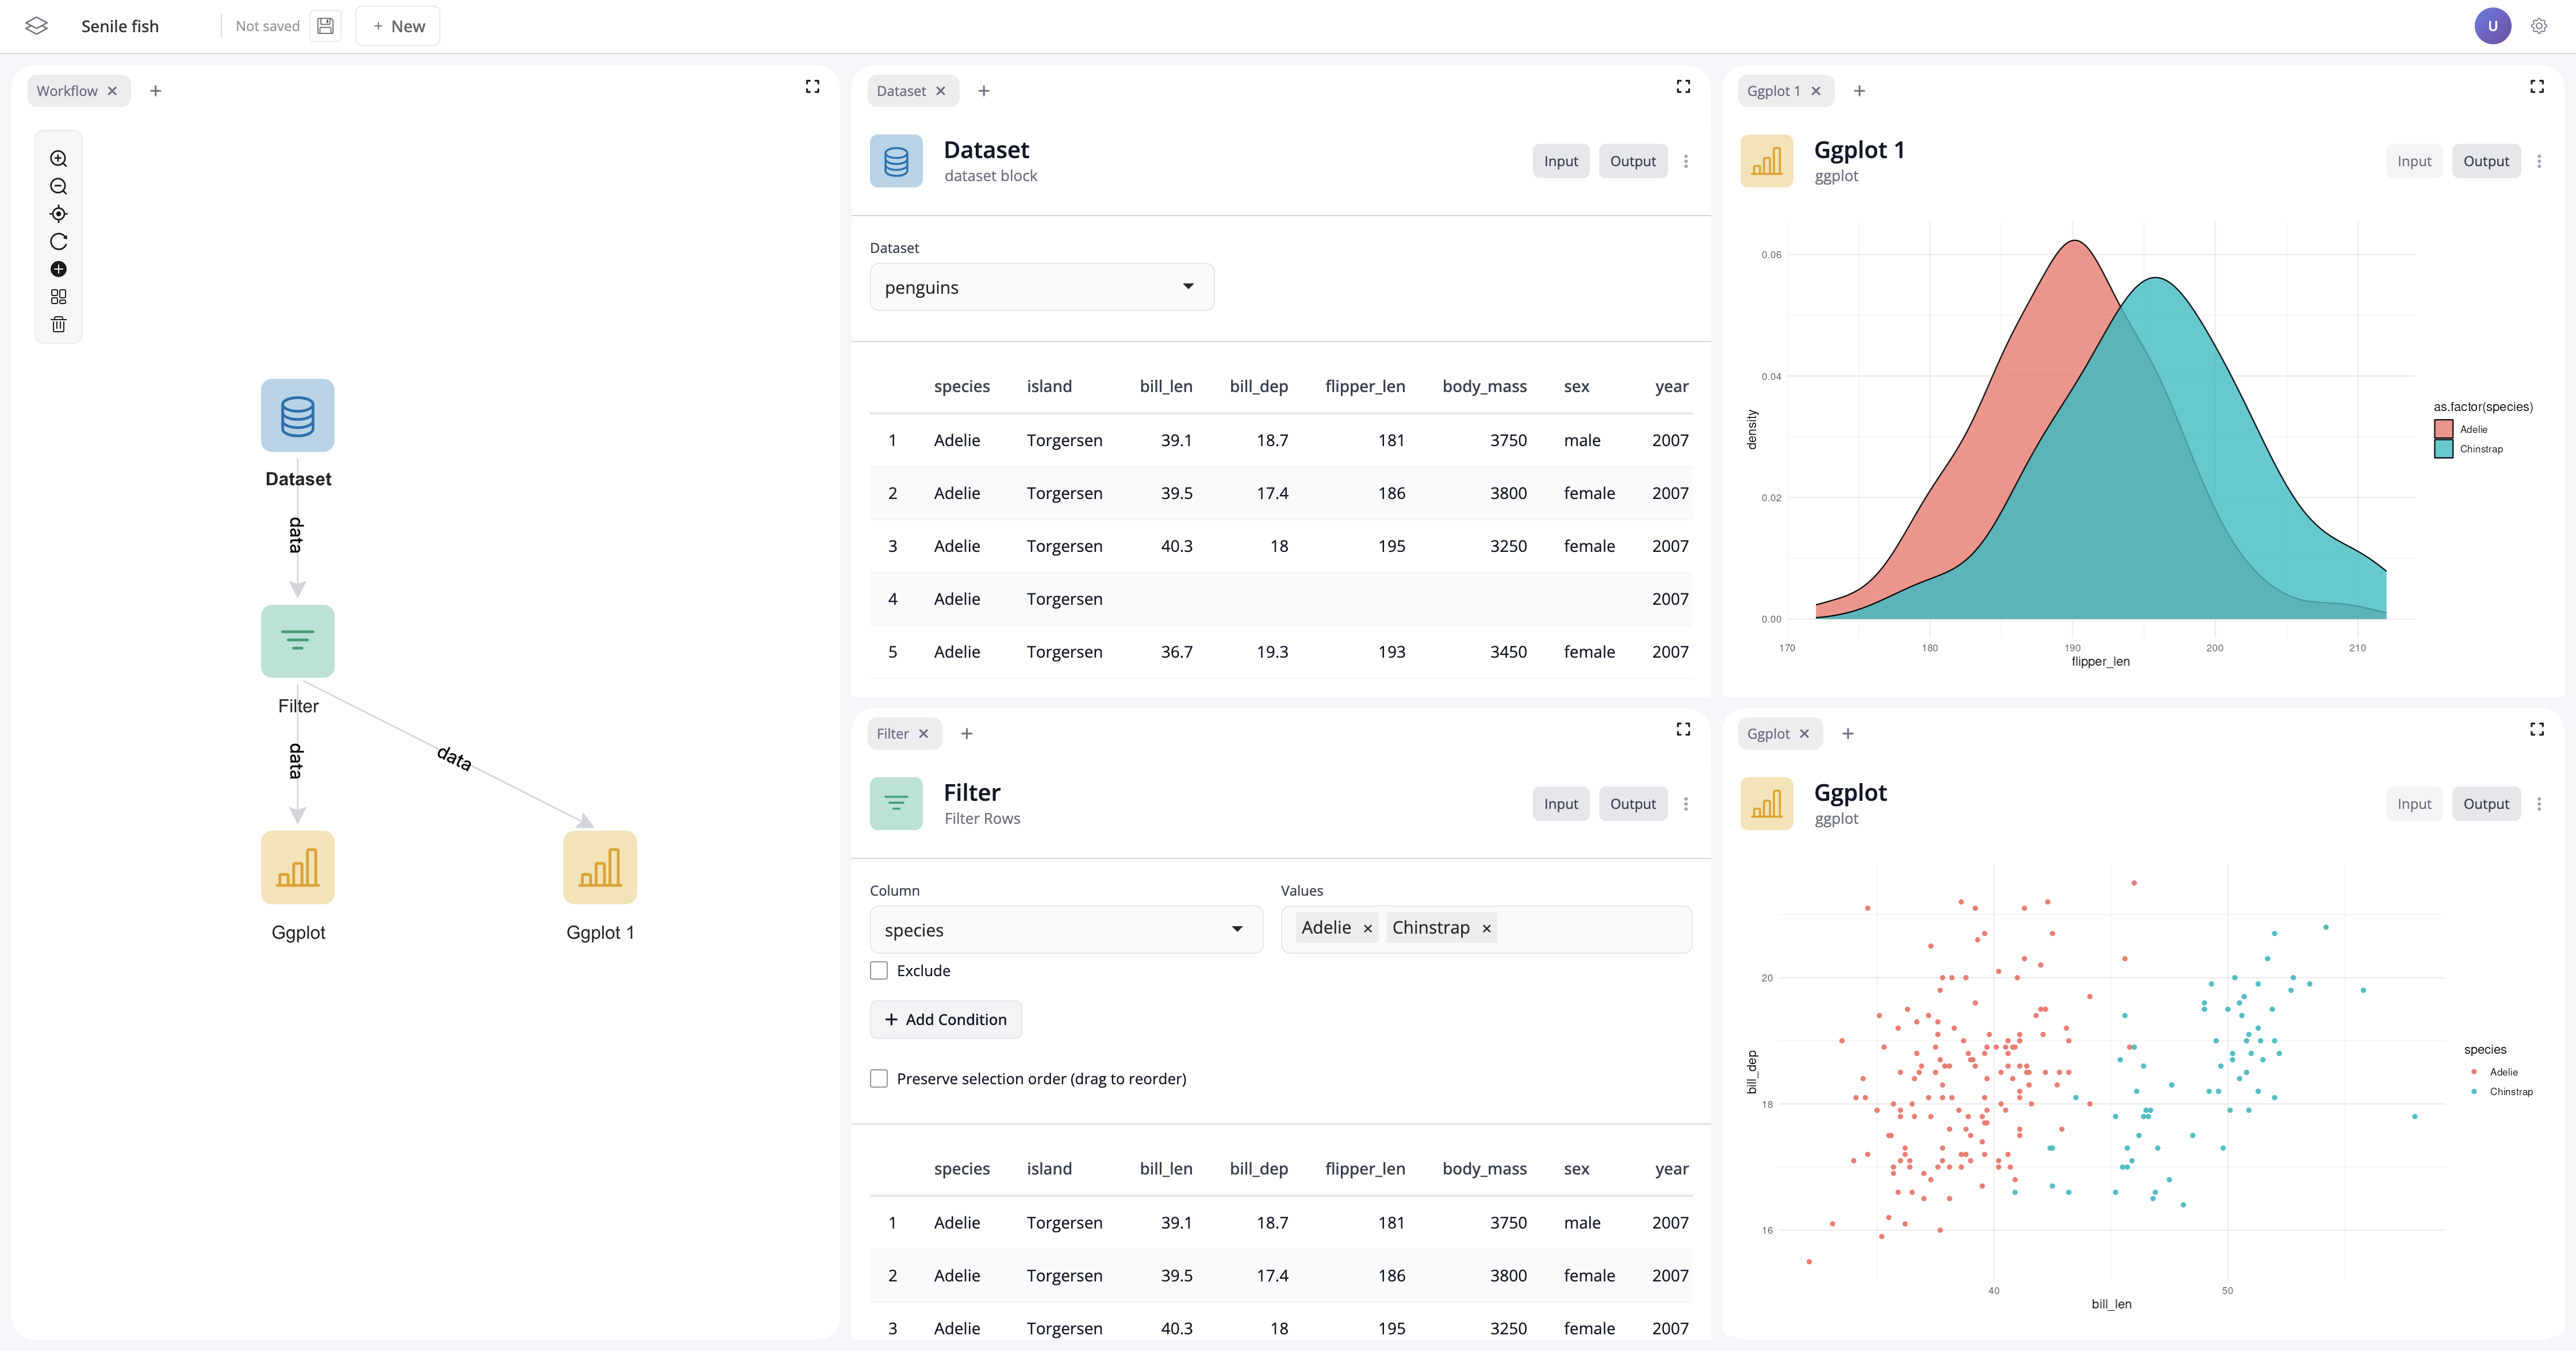
Task: Click the New button in the header
Action: pyautogui.click(x=398, y=26)
